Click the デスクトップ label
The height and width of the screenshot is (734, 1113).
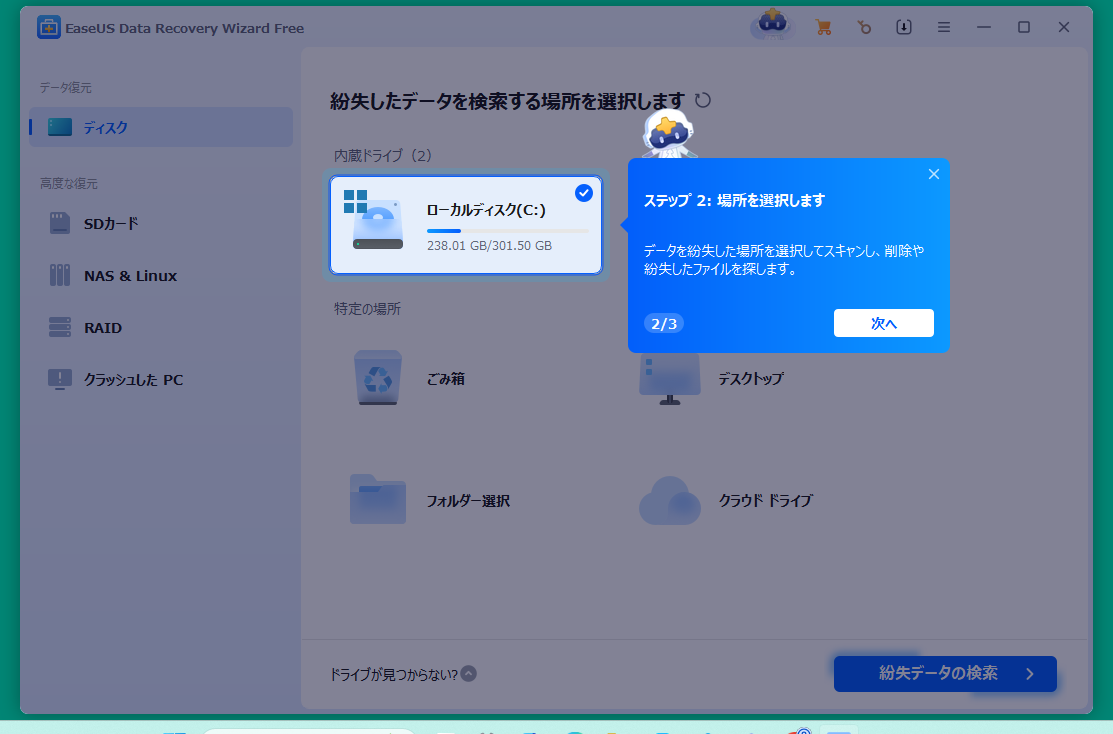(750, 379)
